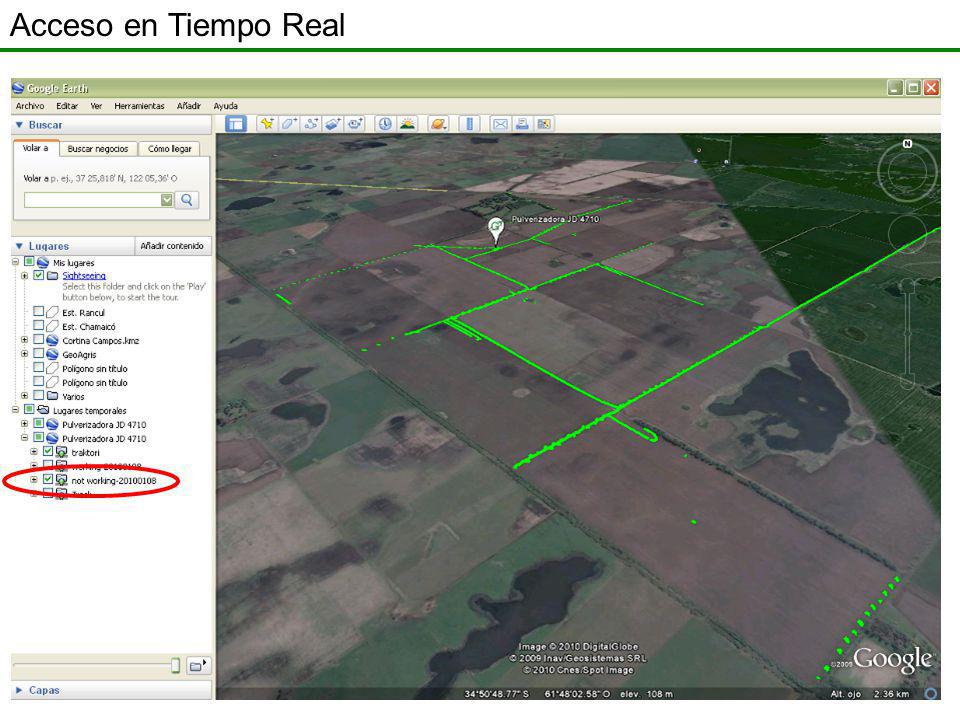This screenshot has height=720, width=960.
Task: Start the Record a Tour tool
Action: click(355, 124)
